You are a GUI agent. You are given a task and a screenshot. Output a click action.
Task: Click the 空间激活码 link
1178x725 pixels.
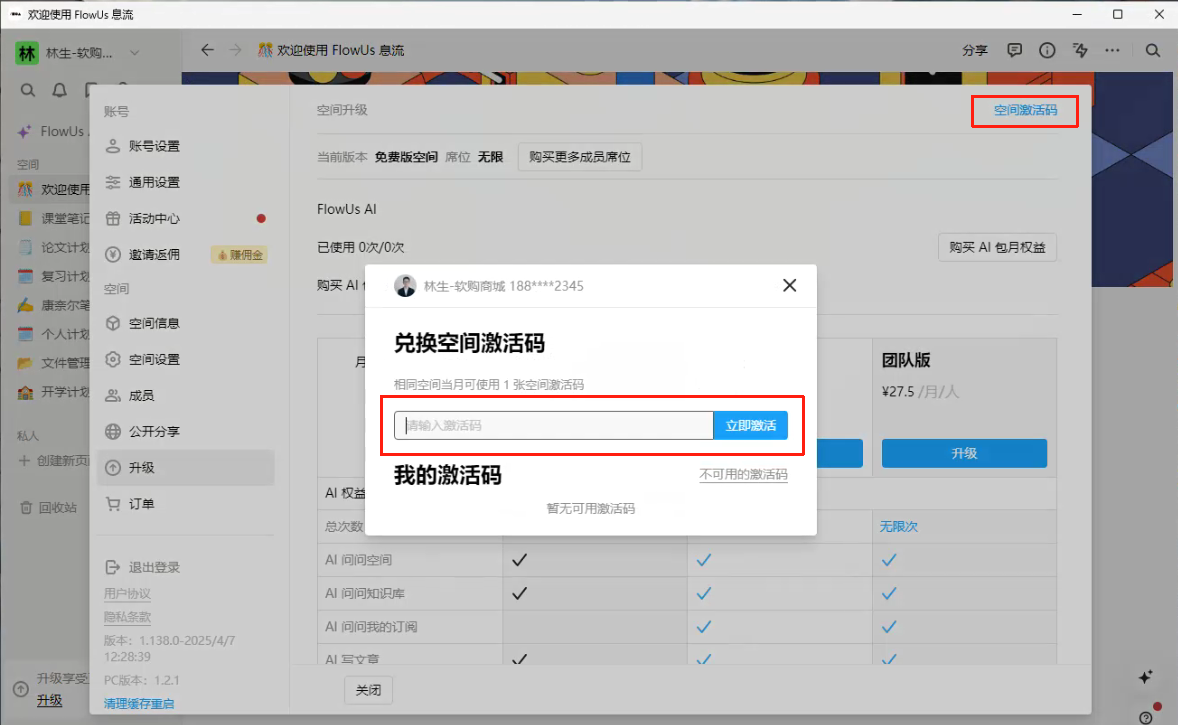click(x=1025, y=110)
